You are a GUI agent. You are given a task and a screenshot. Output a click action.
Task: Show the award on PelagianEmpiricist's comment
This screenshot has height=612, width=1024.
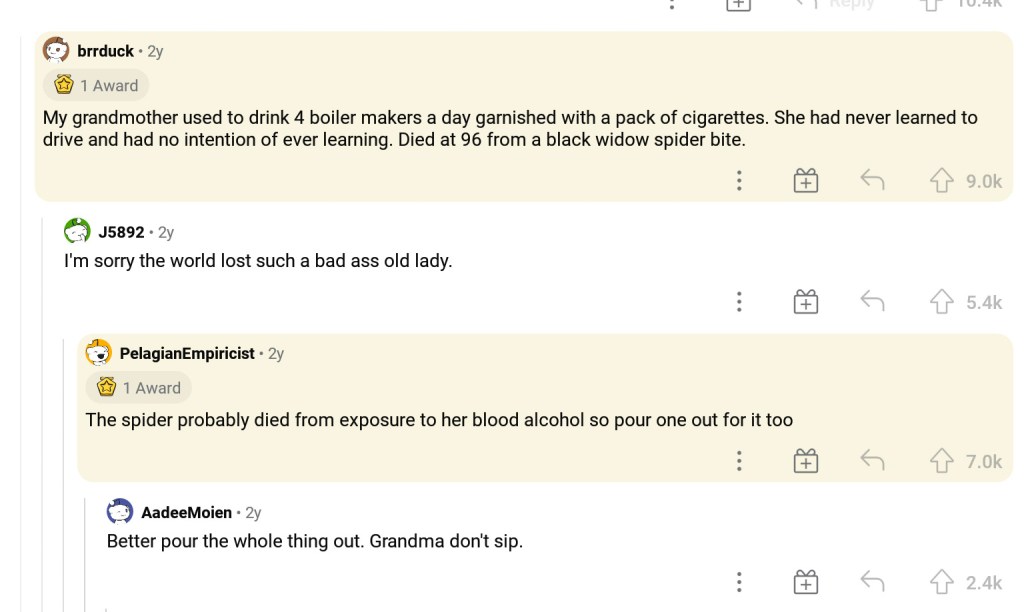tap(139, 387)
